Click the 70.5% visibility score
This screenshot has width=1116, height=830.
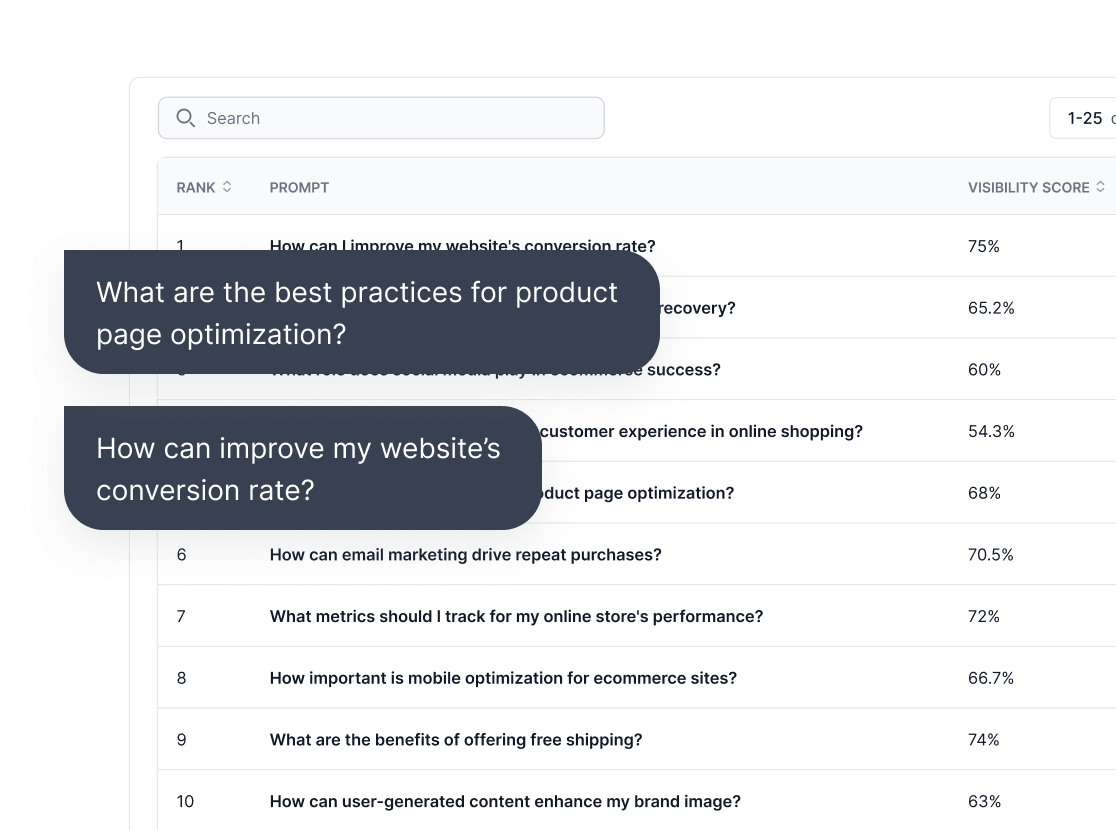[991, 555]
